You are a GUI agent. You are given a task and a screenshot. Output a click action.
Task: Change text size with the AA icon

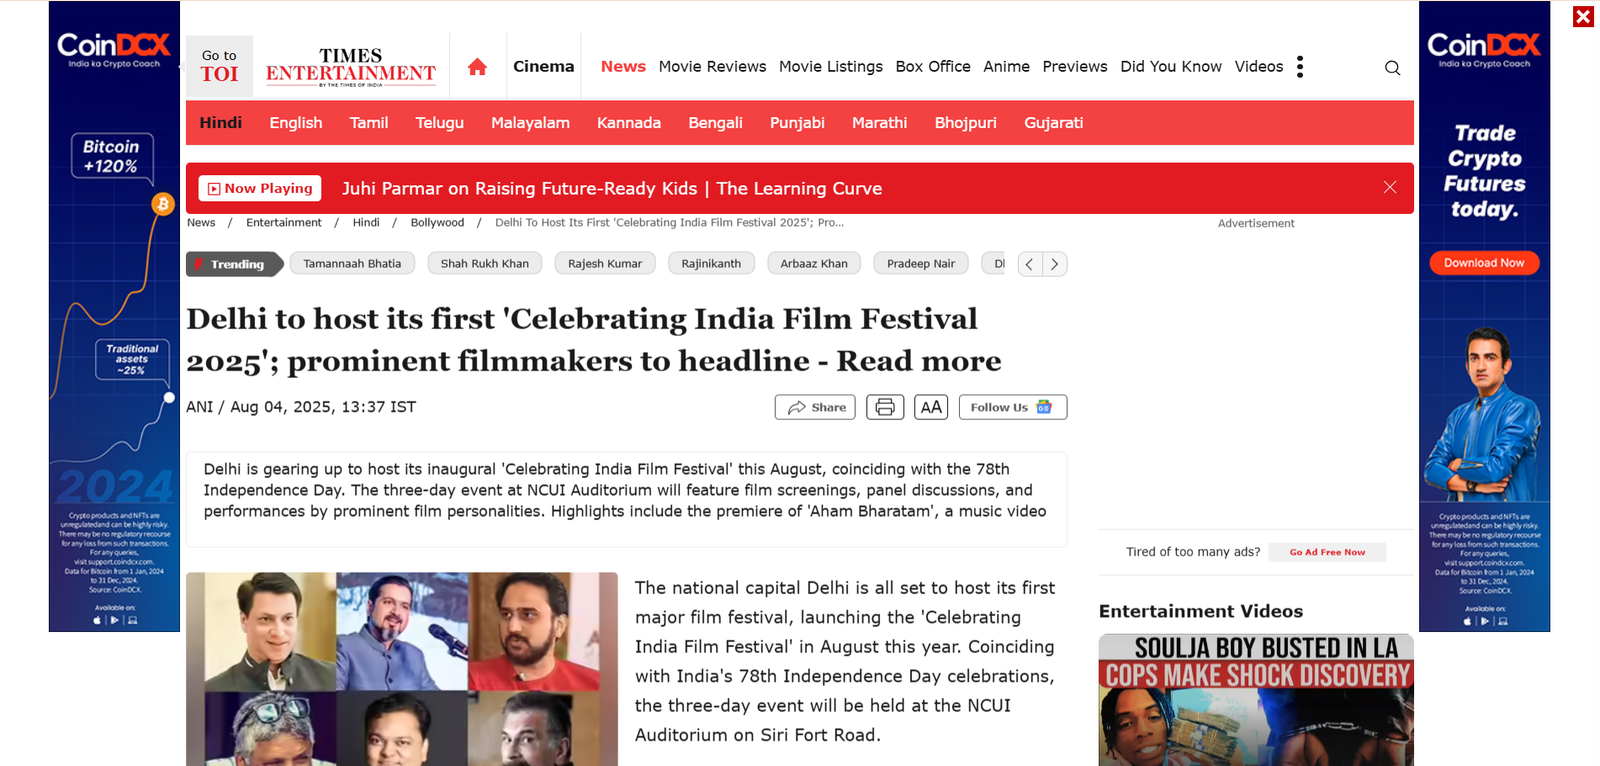point(931,407)
